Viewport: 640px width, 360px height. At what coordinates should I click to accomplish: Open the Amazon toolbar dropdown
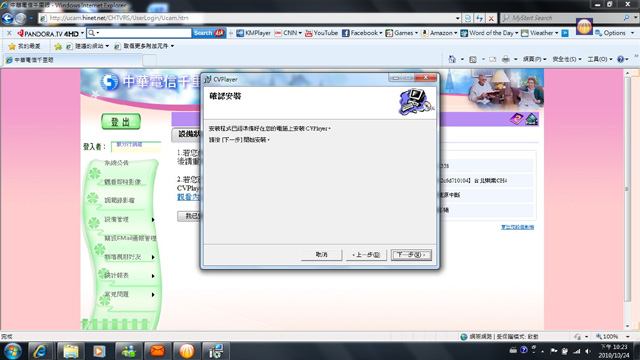(456, 33)
